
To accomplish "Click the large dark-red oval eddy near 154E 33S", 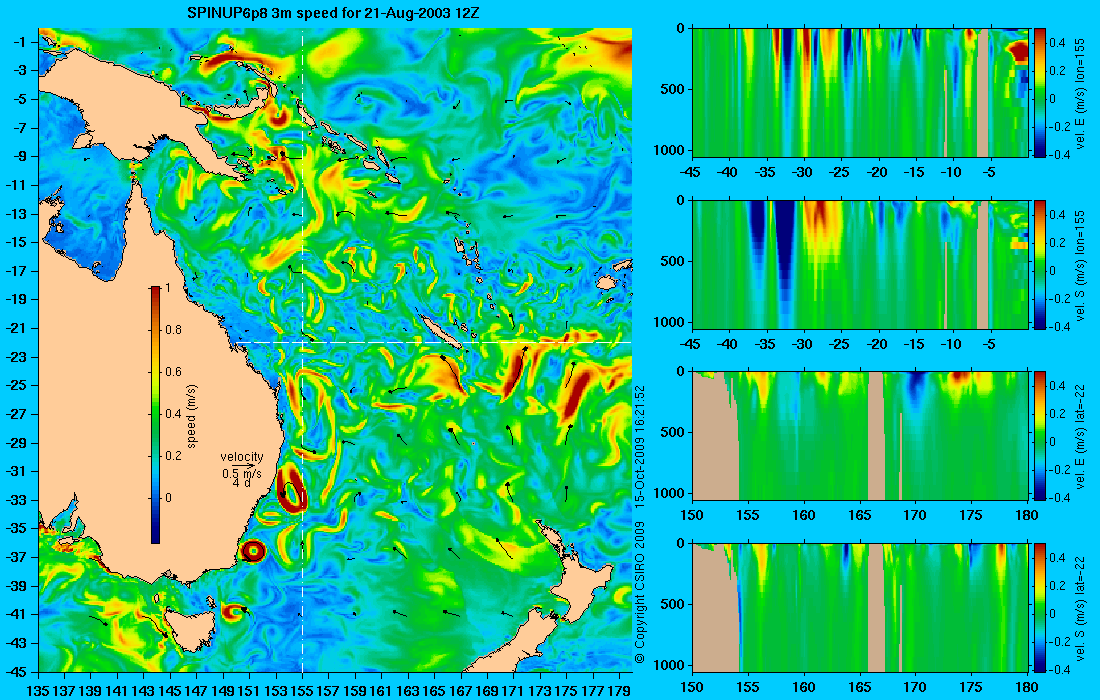I will [292, 490].
